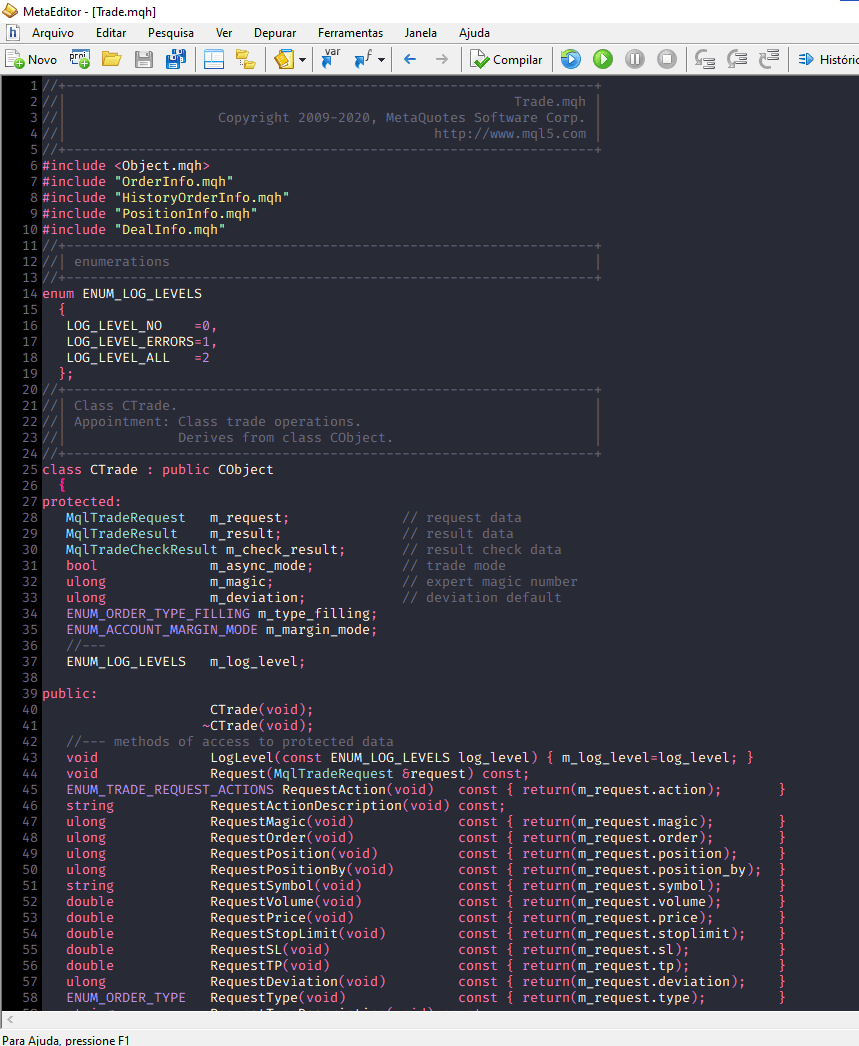Open the Depurar menu

[x=275, y=33]
